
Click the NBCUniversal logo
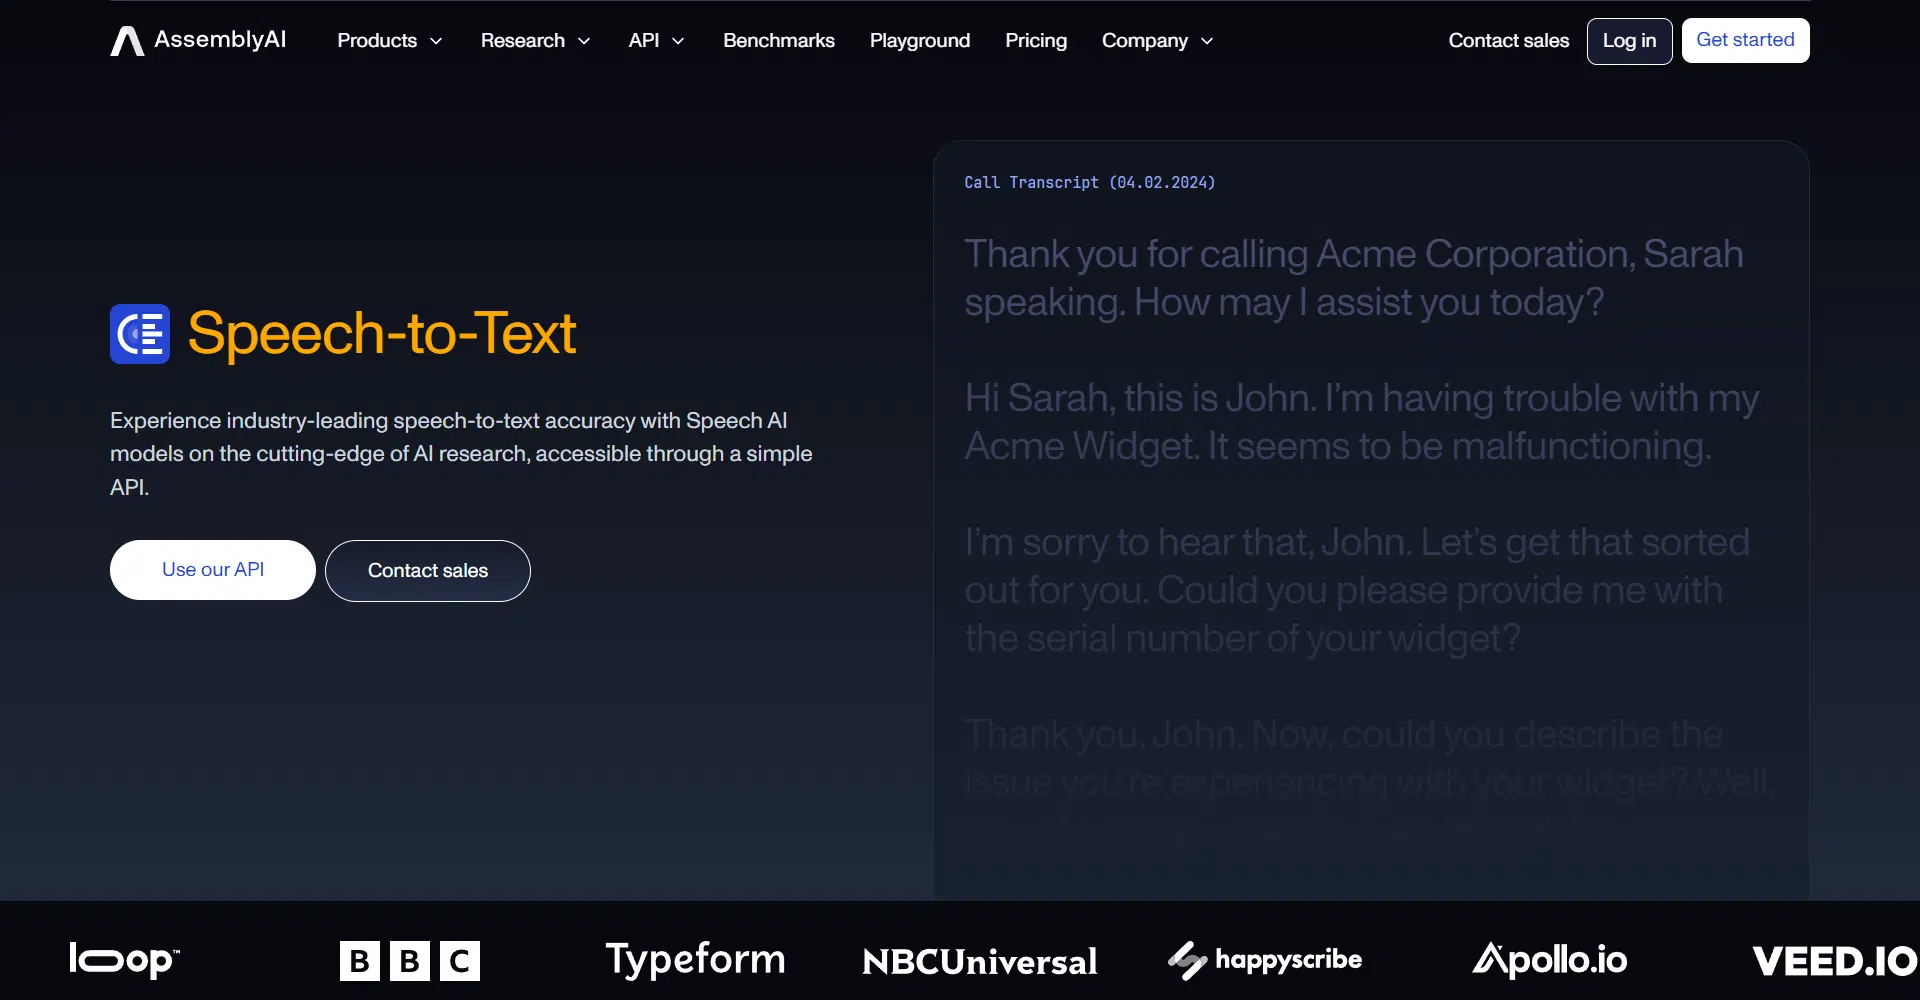[979, 961]
